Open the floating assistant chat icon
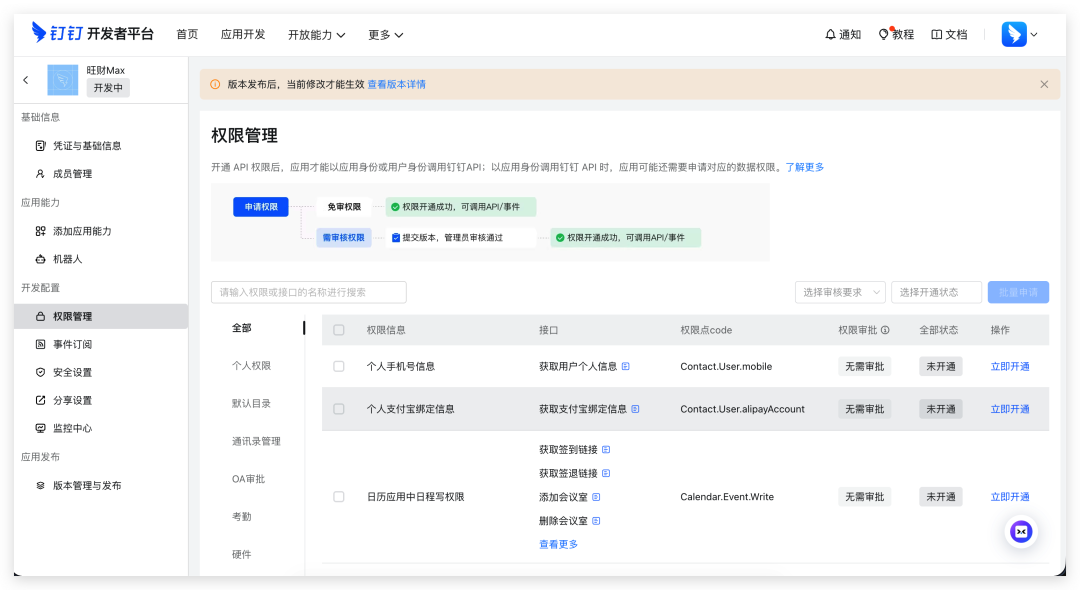The image size is (1080, 590). 1021,532
